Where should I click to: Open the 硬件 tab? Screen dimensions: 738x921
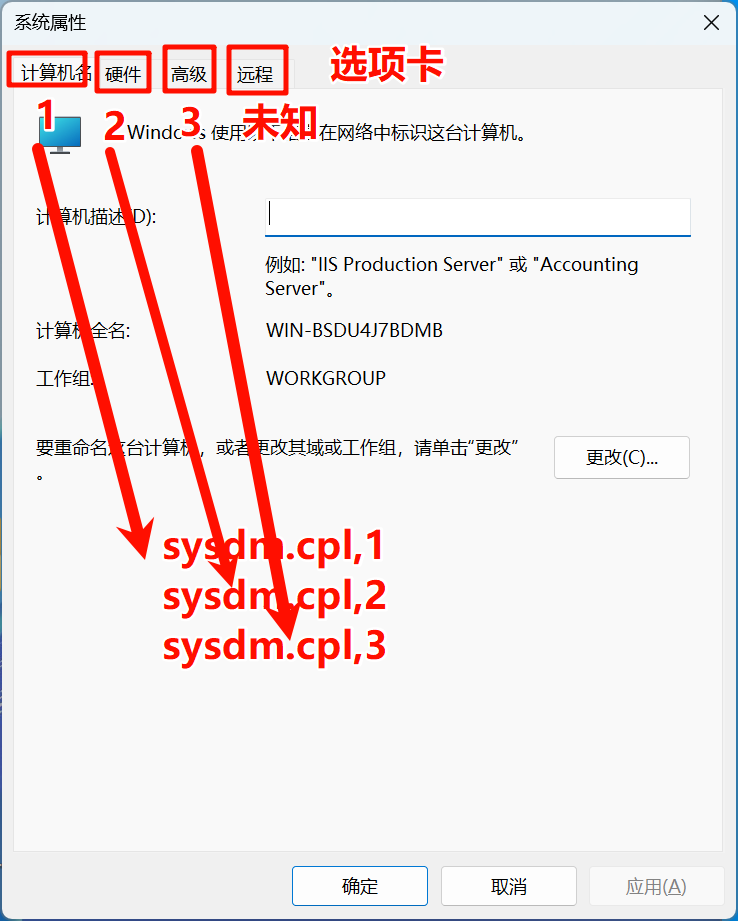[123, 74]
